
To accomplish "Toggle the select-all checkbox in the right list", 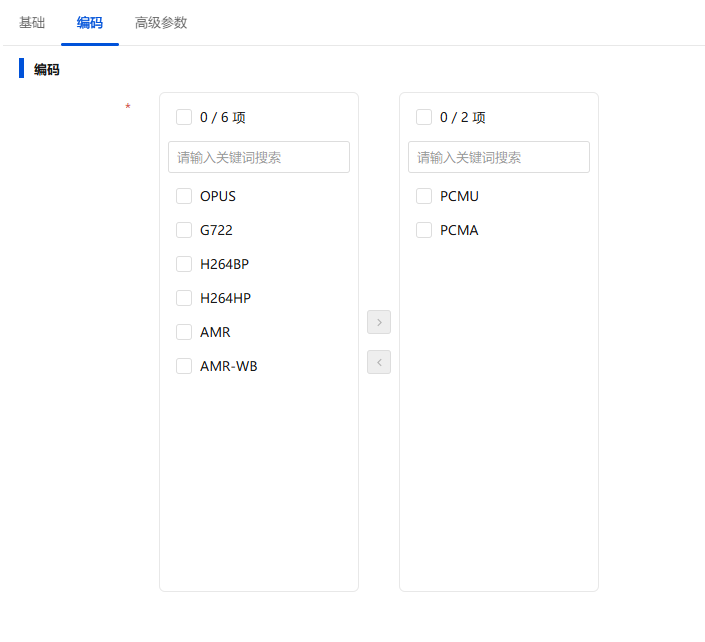I will [424, 117].
